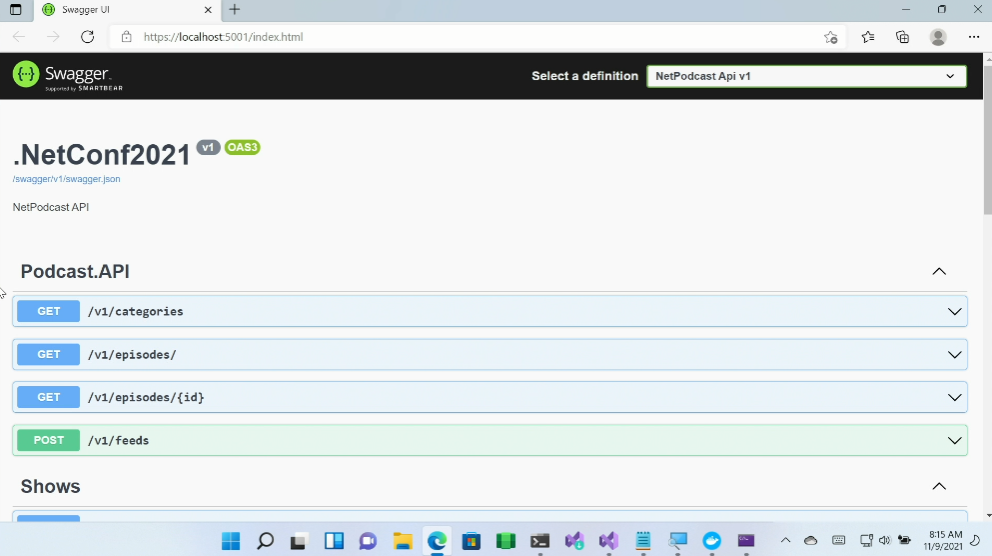
Task: Show hidden system tray icons
Action: click(785, 540)
